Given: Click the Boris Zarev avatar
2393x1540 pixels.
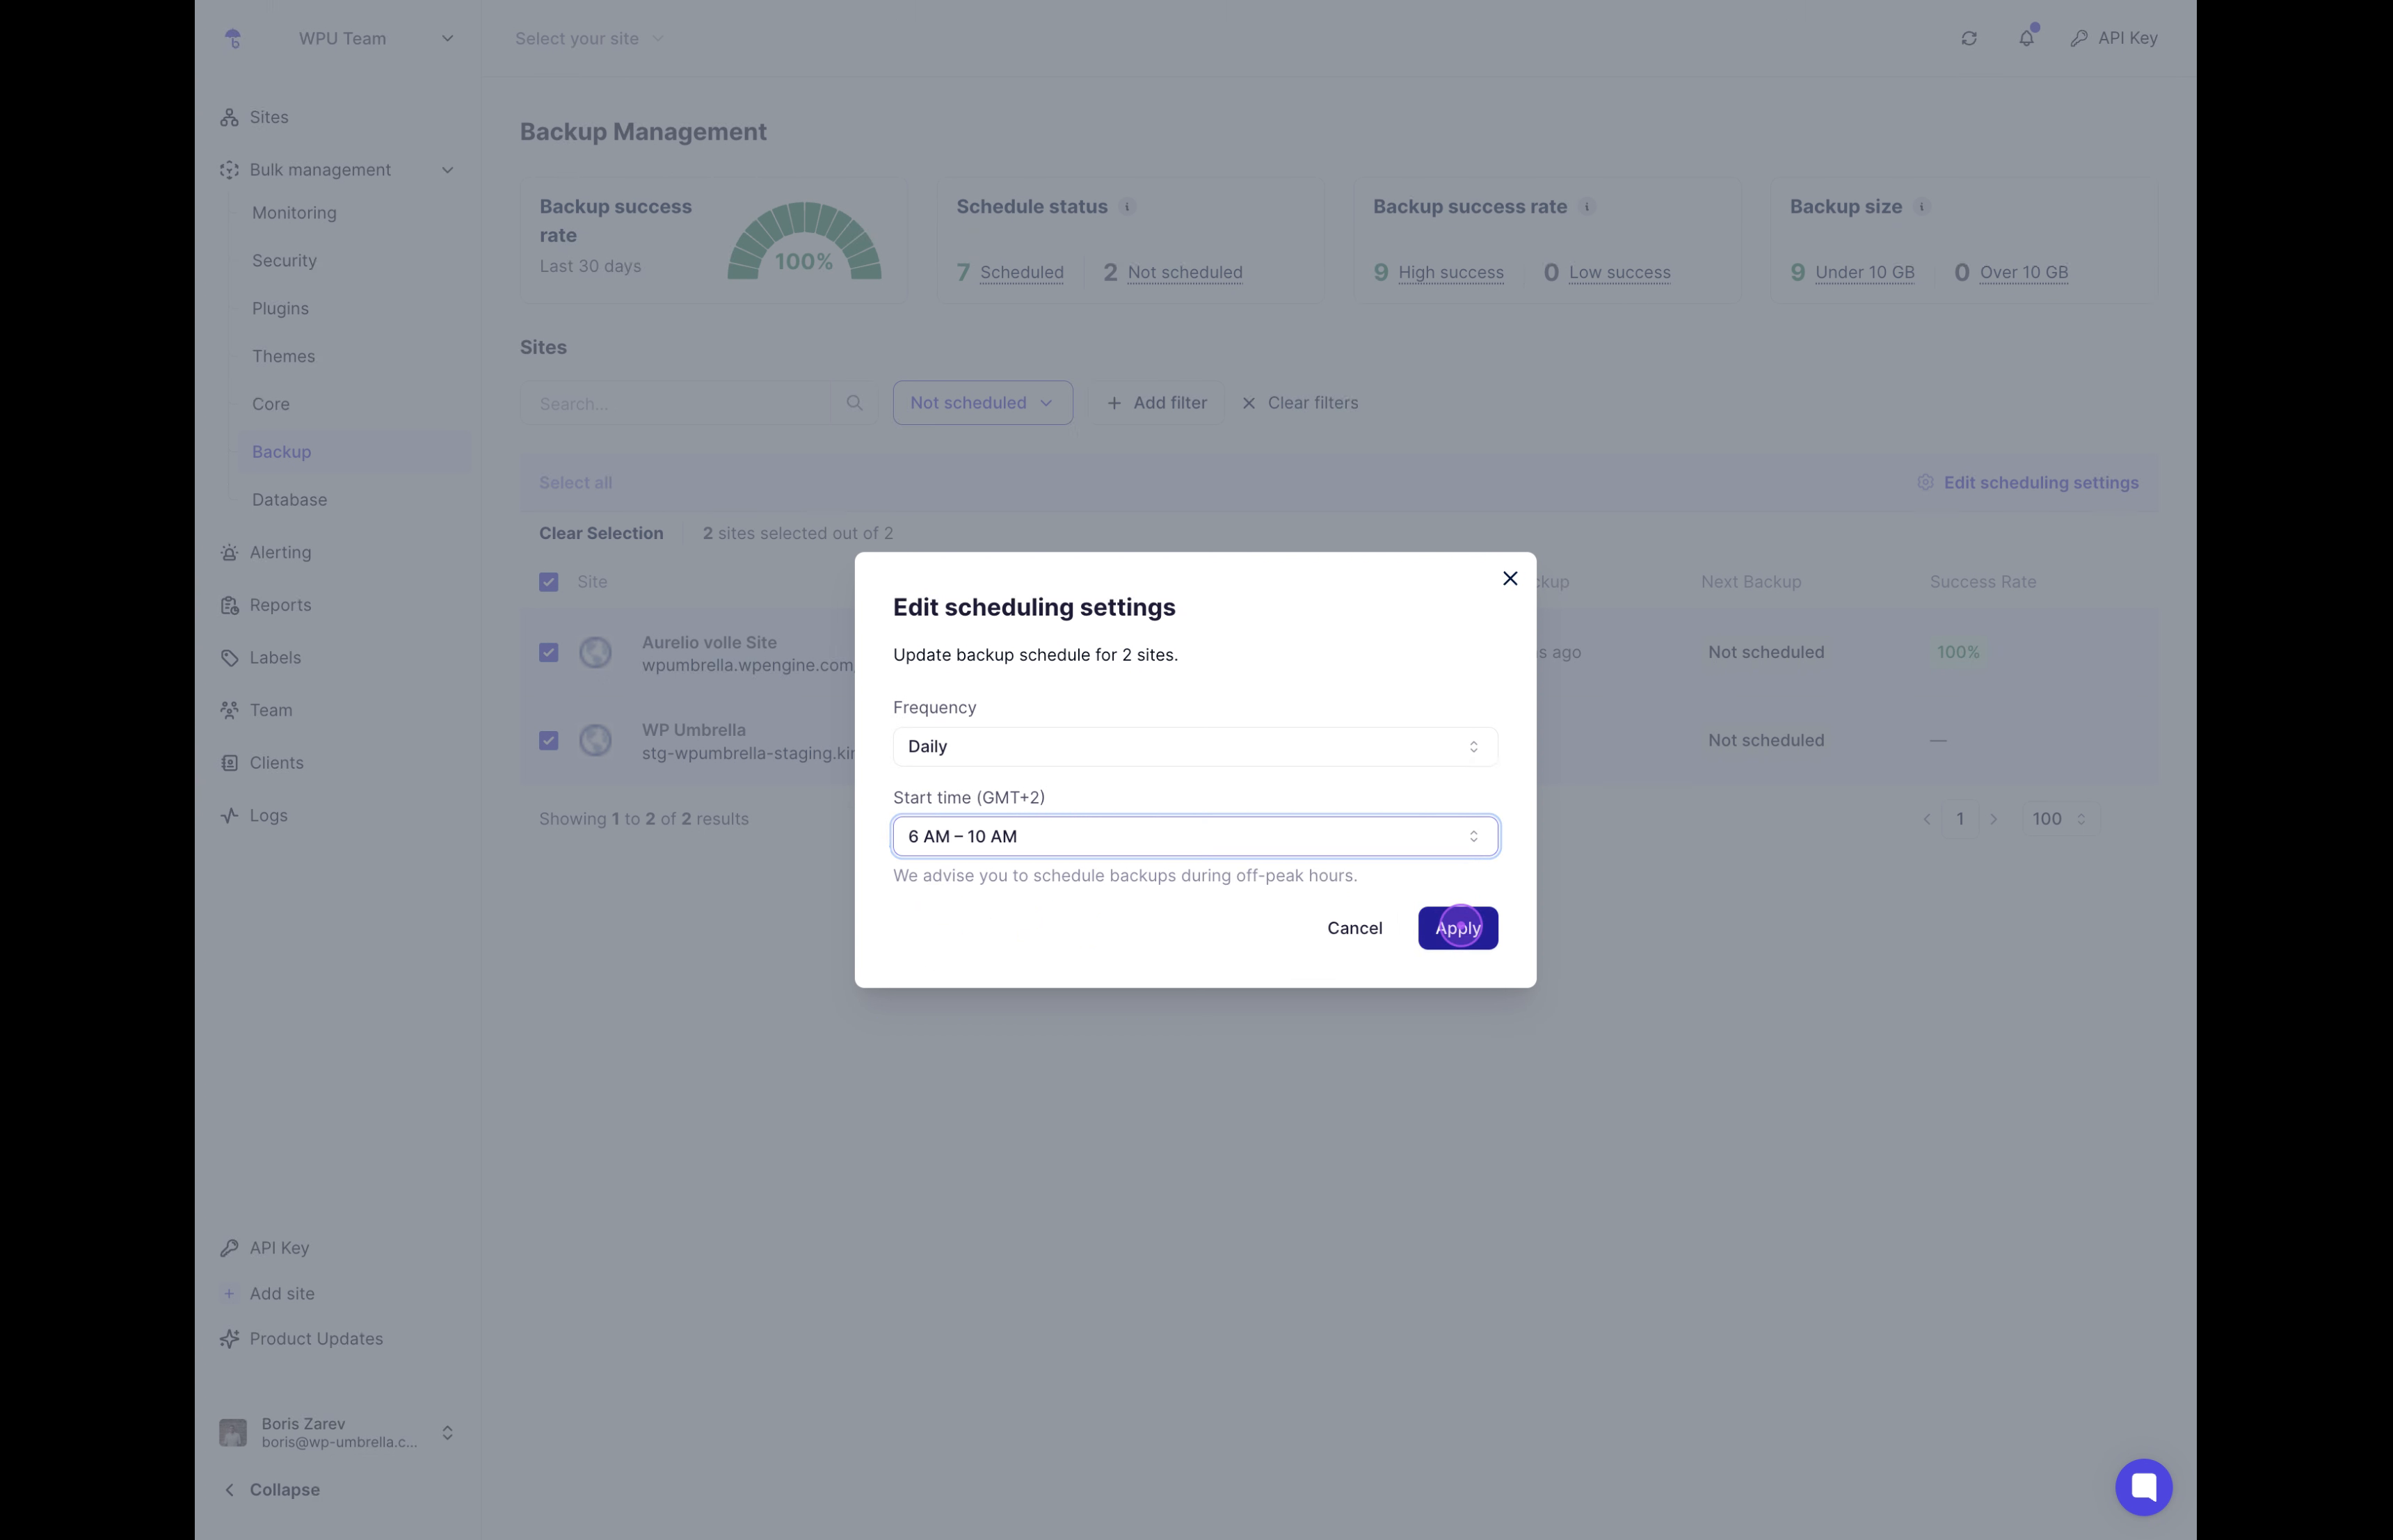Looking at the screenshot, I should (233, 1433).
